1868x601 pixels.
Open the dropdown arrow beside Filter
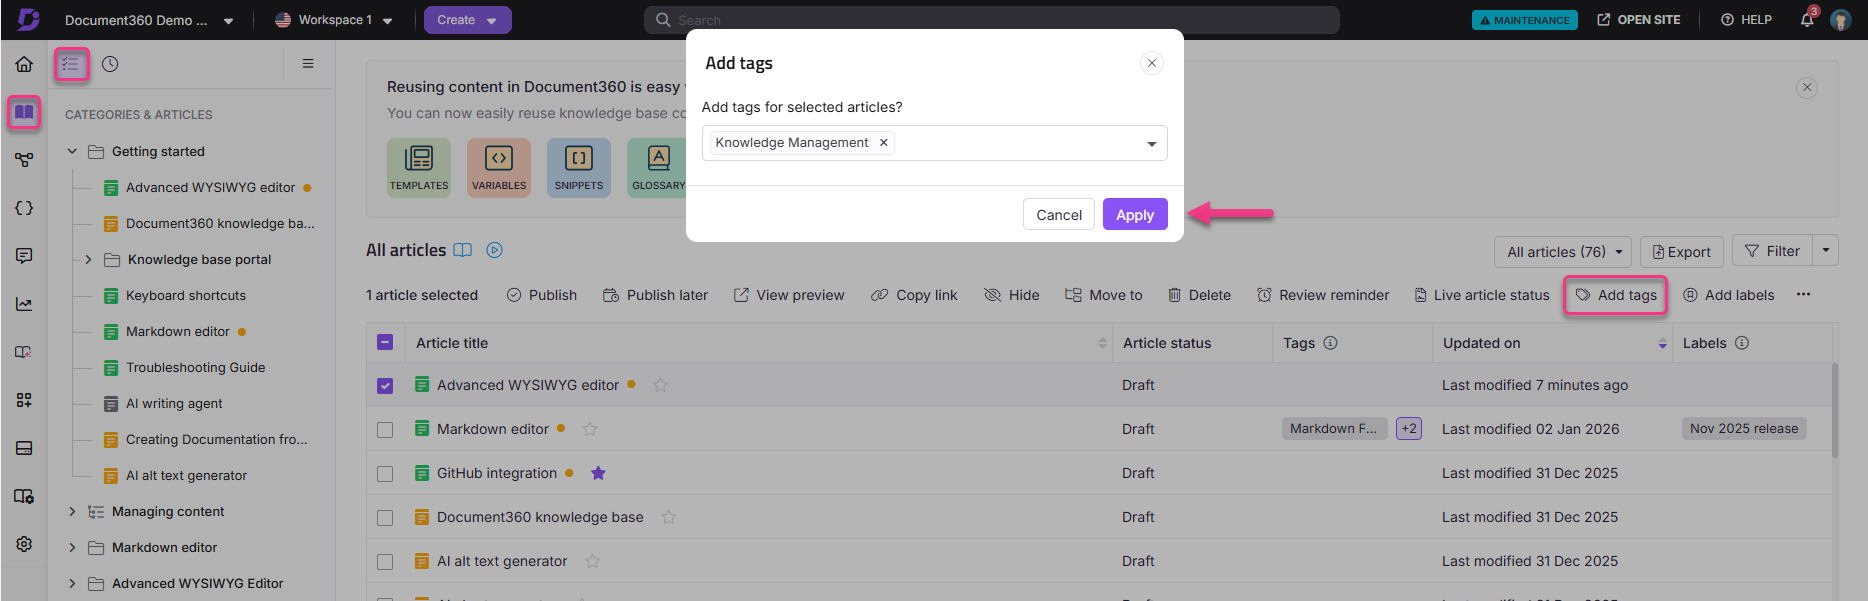[1826, 250]
